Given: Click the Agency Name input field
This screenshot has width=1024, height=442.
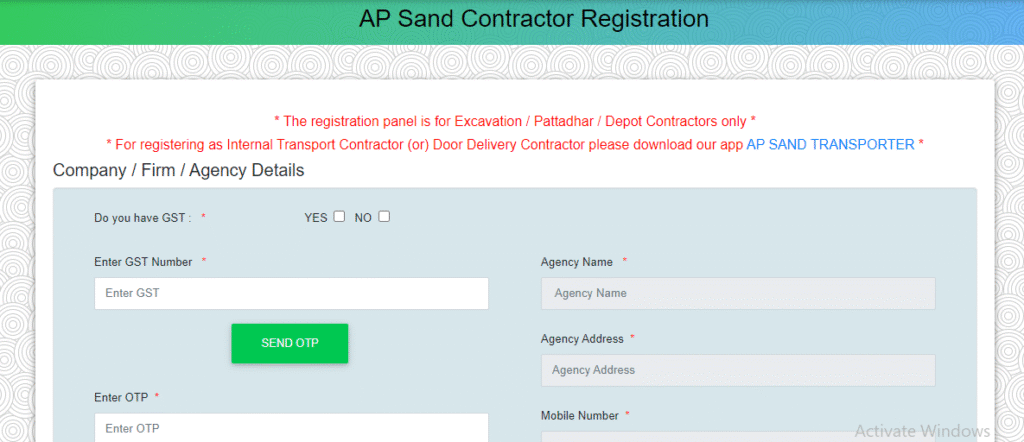Looking at the screenshot, I should [x=737, y=293].
